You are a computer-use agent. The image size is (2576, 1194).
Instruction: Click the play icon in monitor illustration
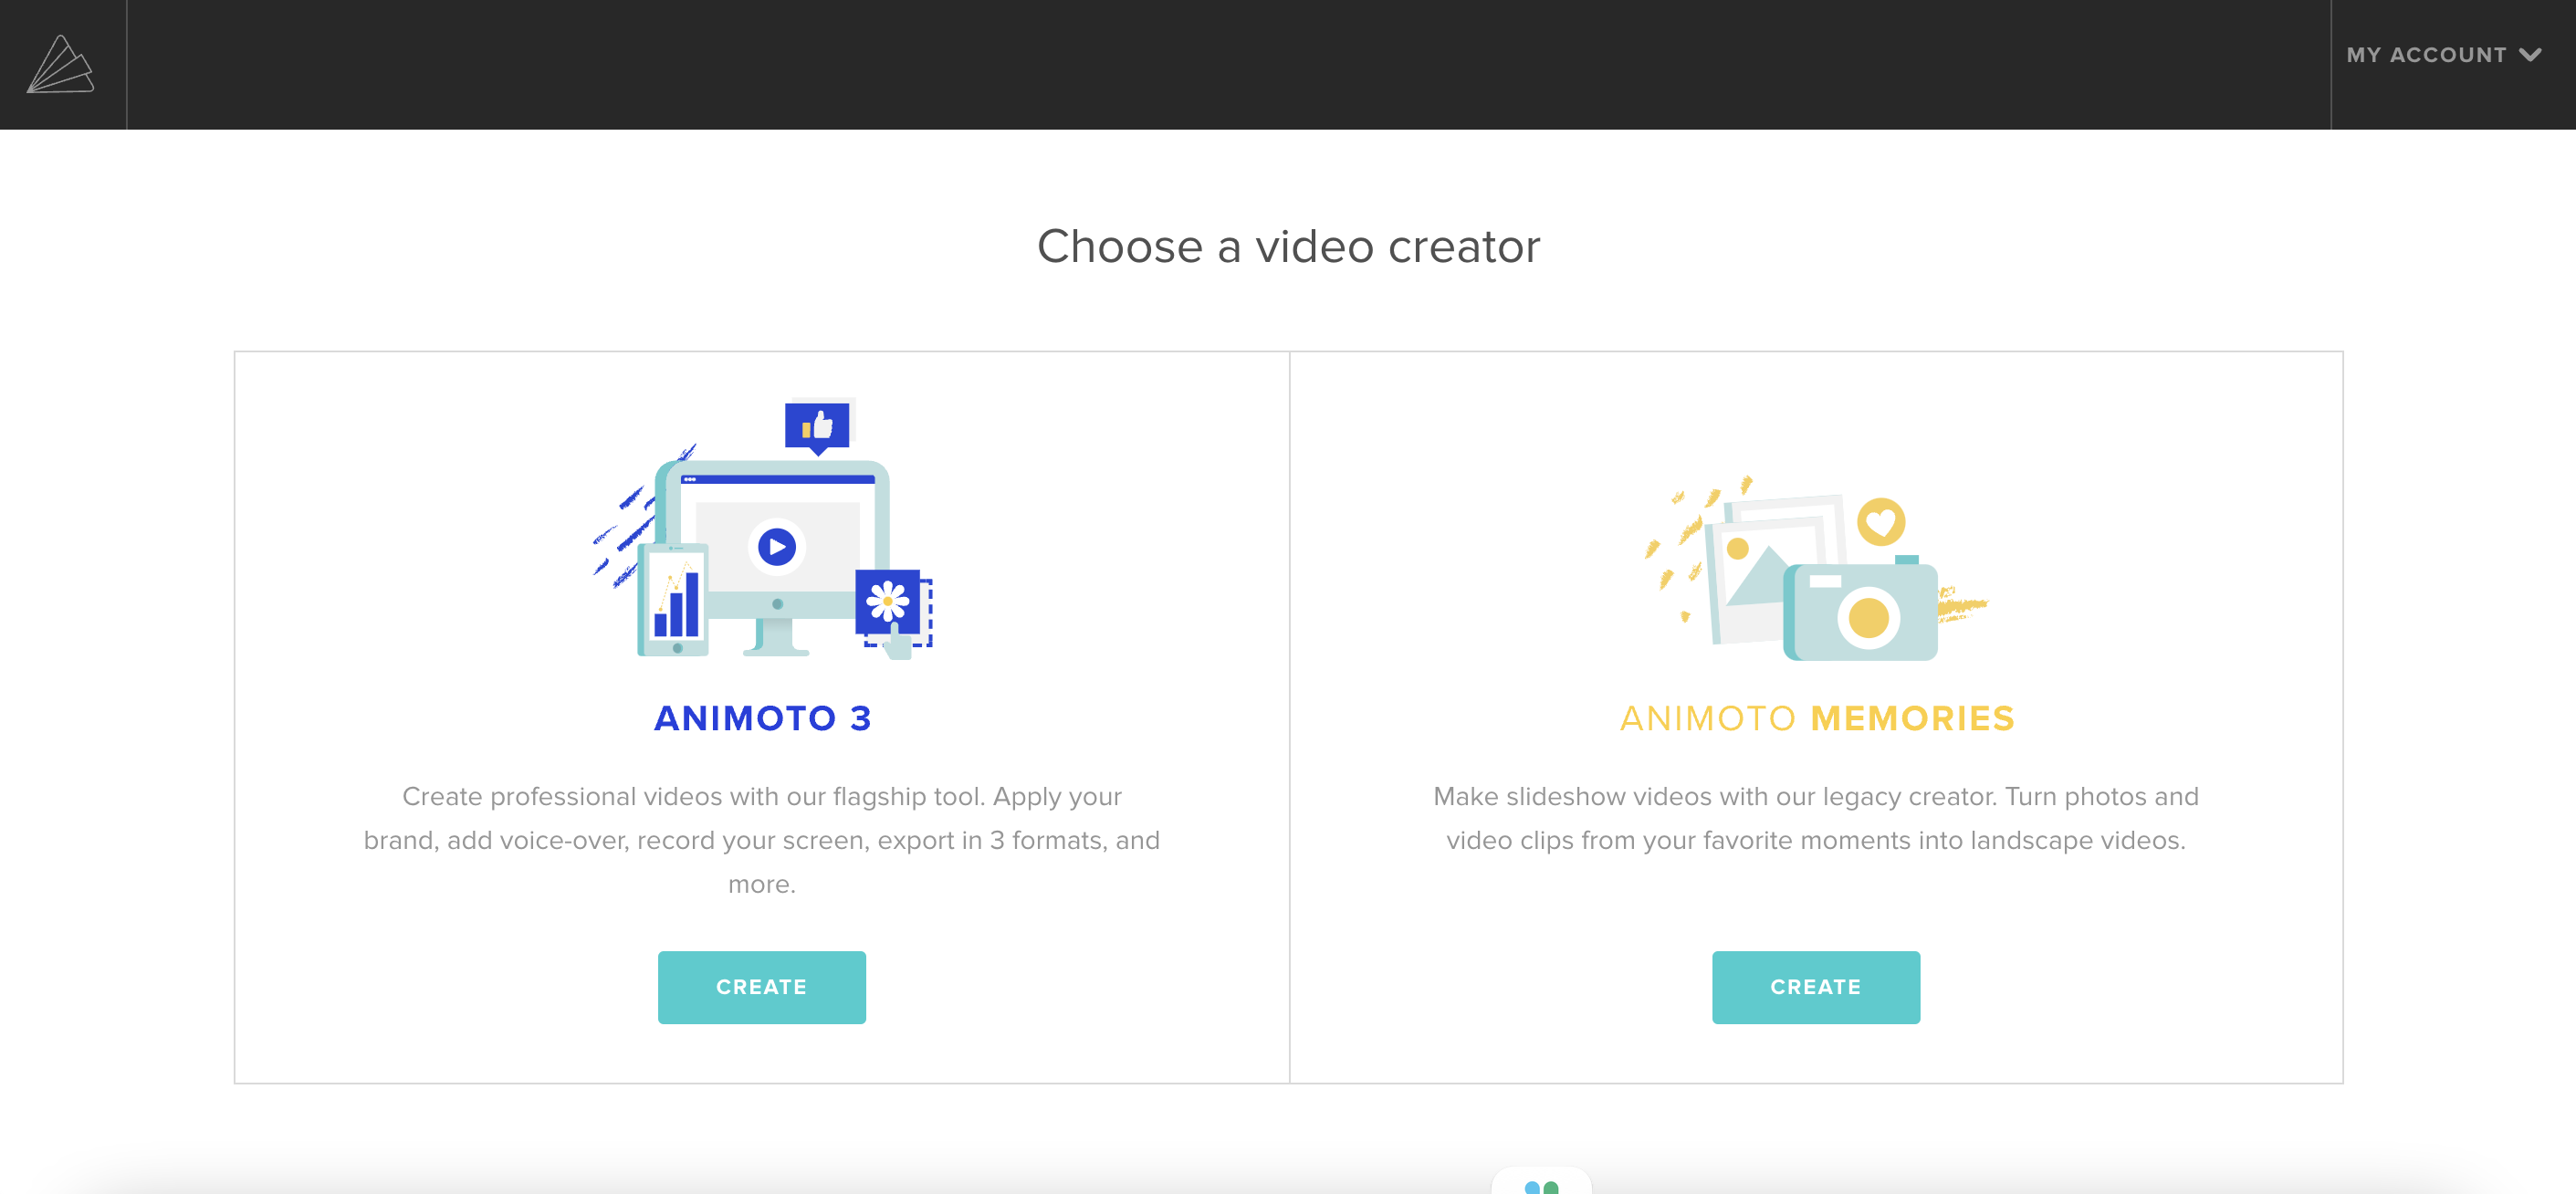(776, 547)
